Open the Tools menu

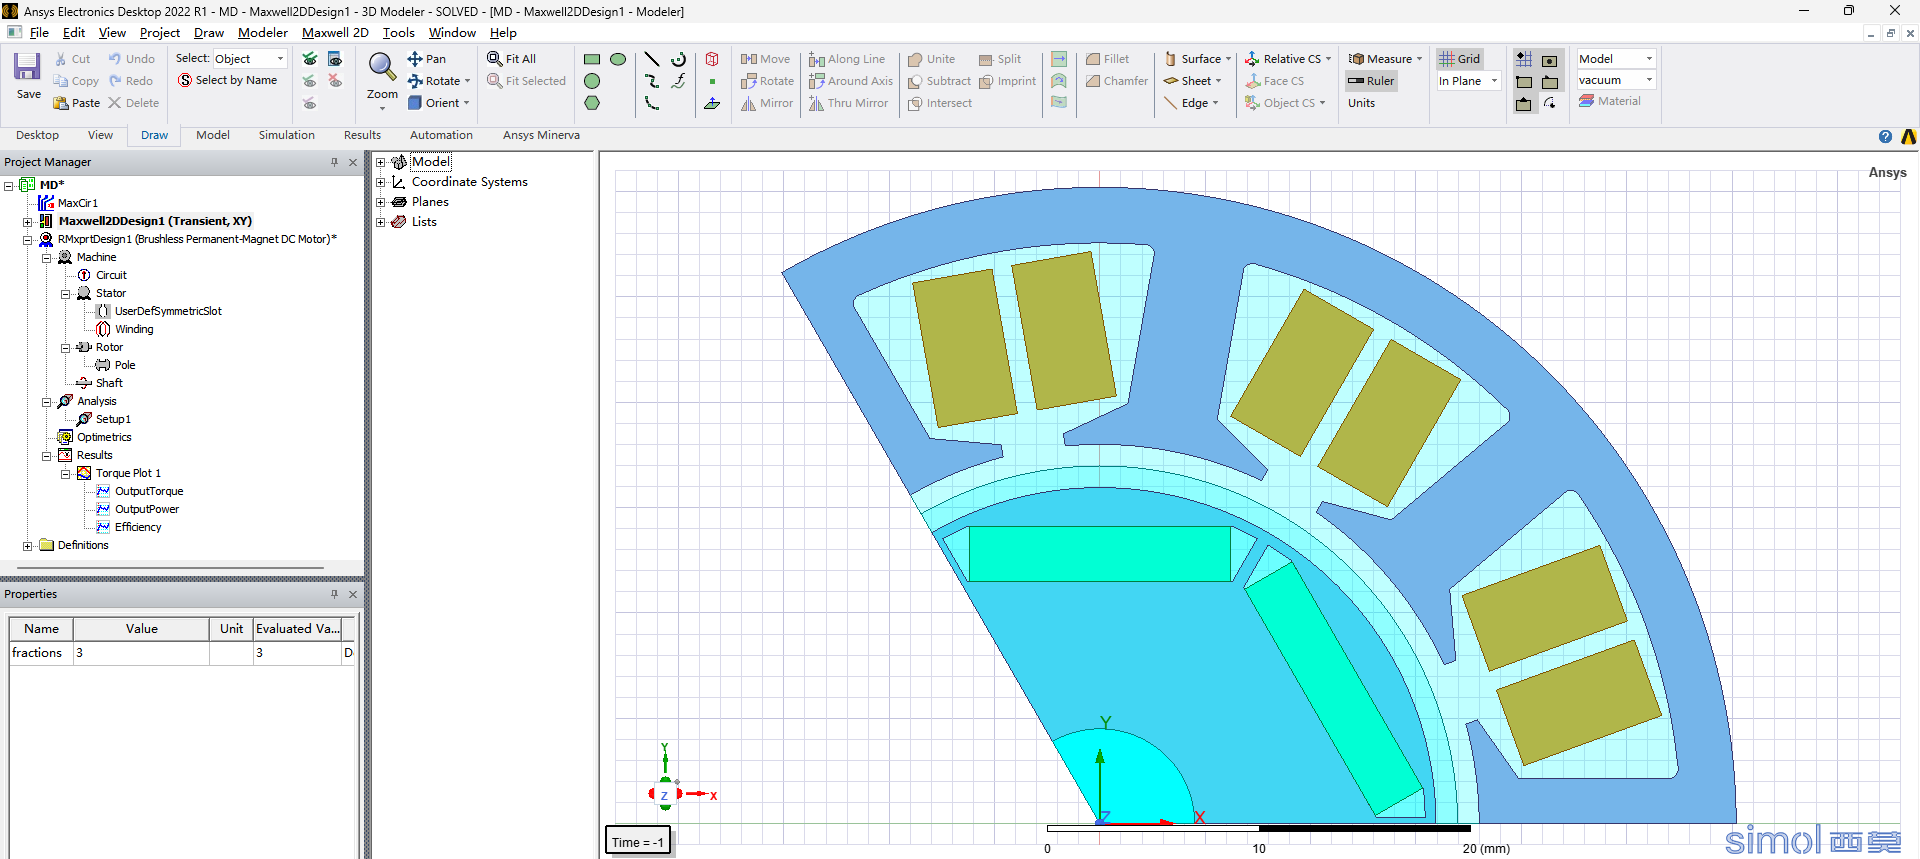point(398,33)
